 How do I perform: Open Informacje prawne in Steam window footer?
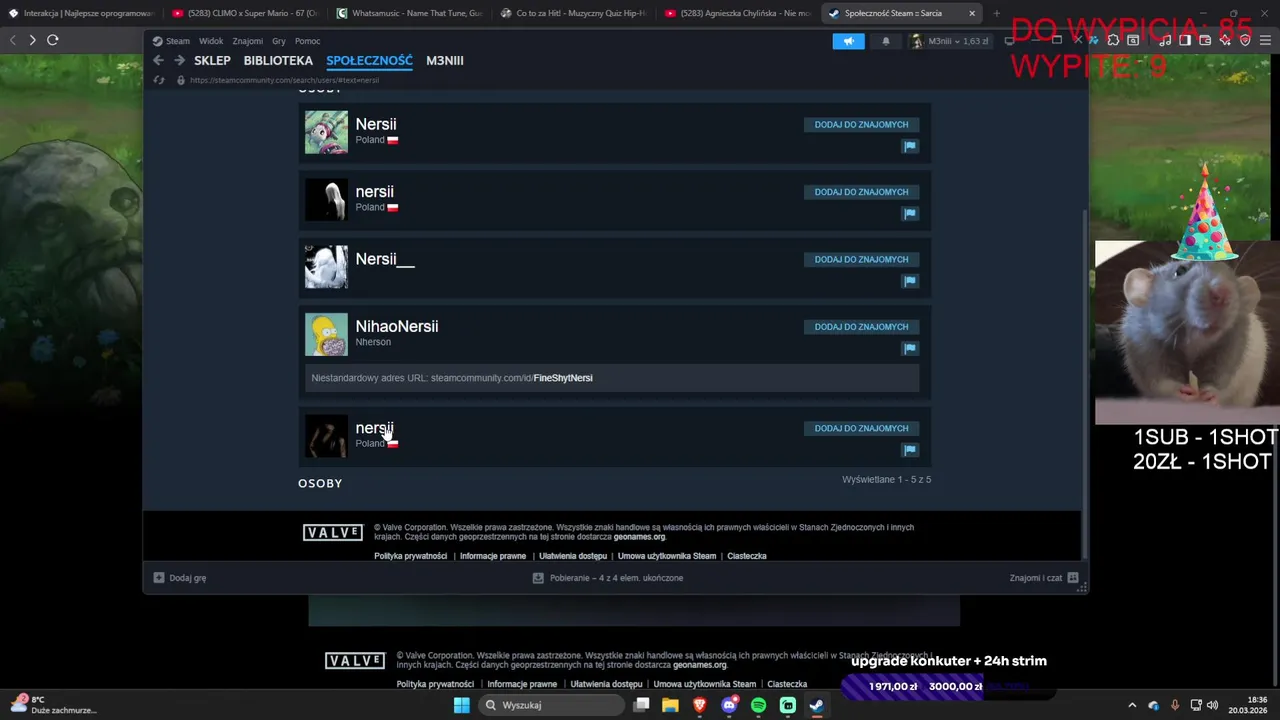tap(493, 556)
